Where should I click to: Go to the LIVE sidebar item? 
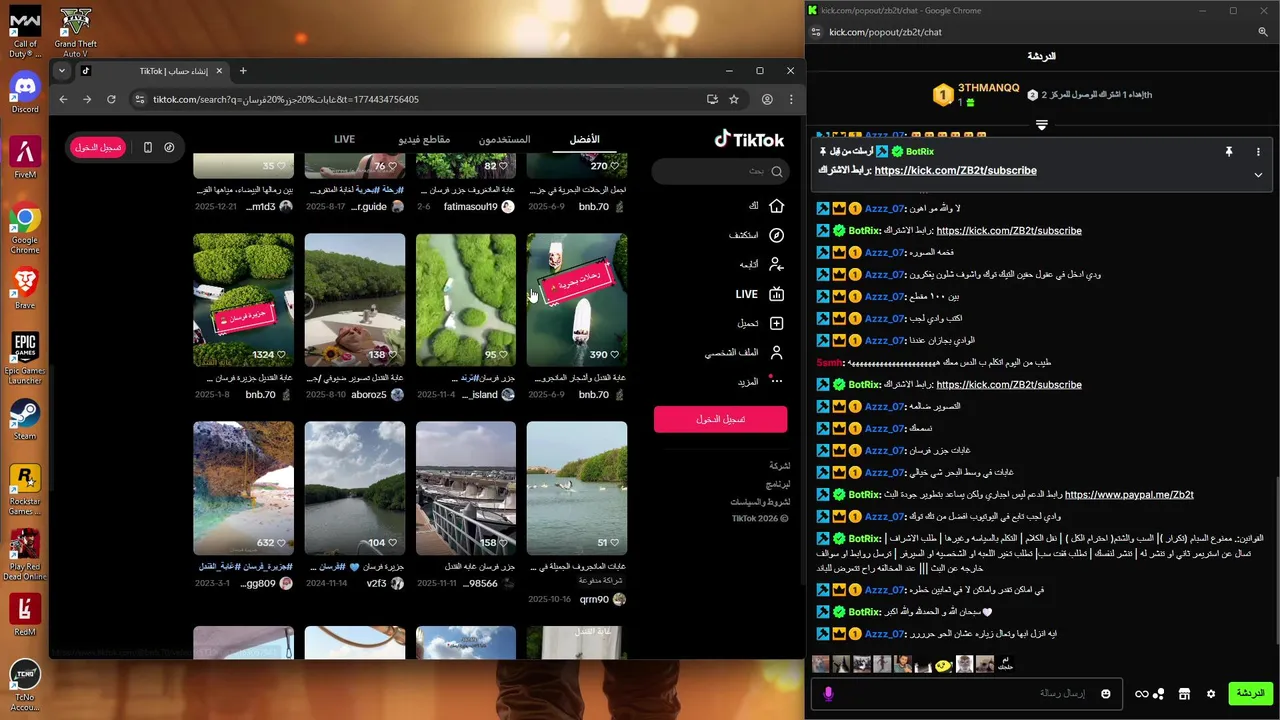click(760, 294)
